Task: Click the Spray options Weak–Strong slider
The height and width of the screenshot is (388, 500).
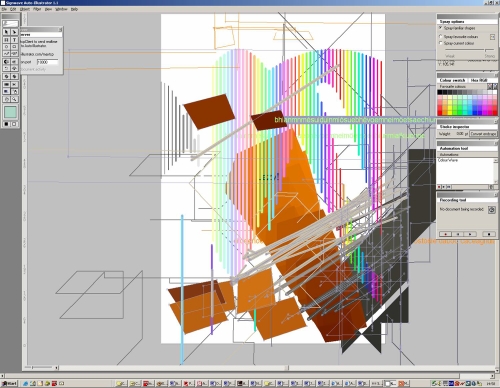Action: click(x=470, y=50)
